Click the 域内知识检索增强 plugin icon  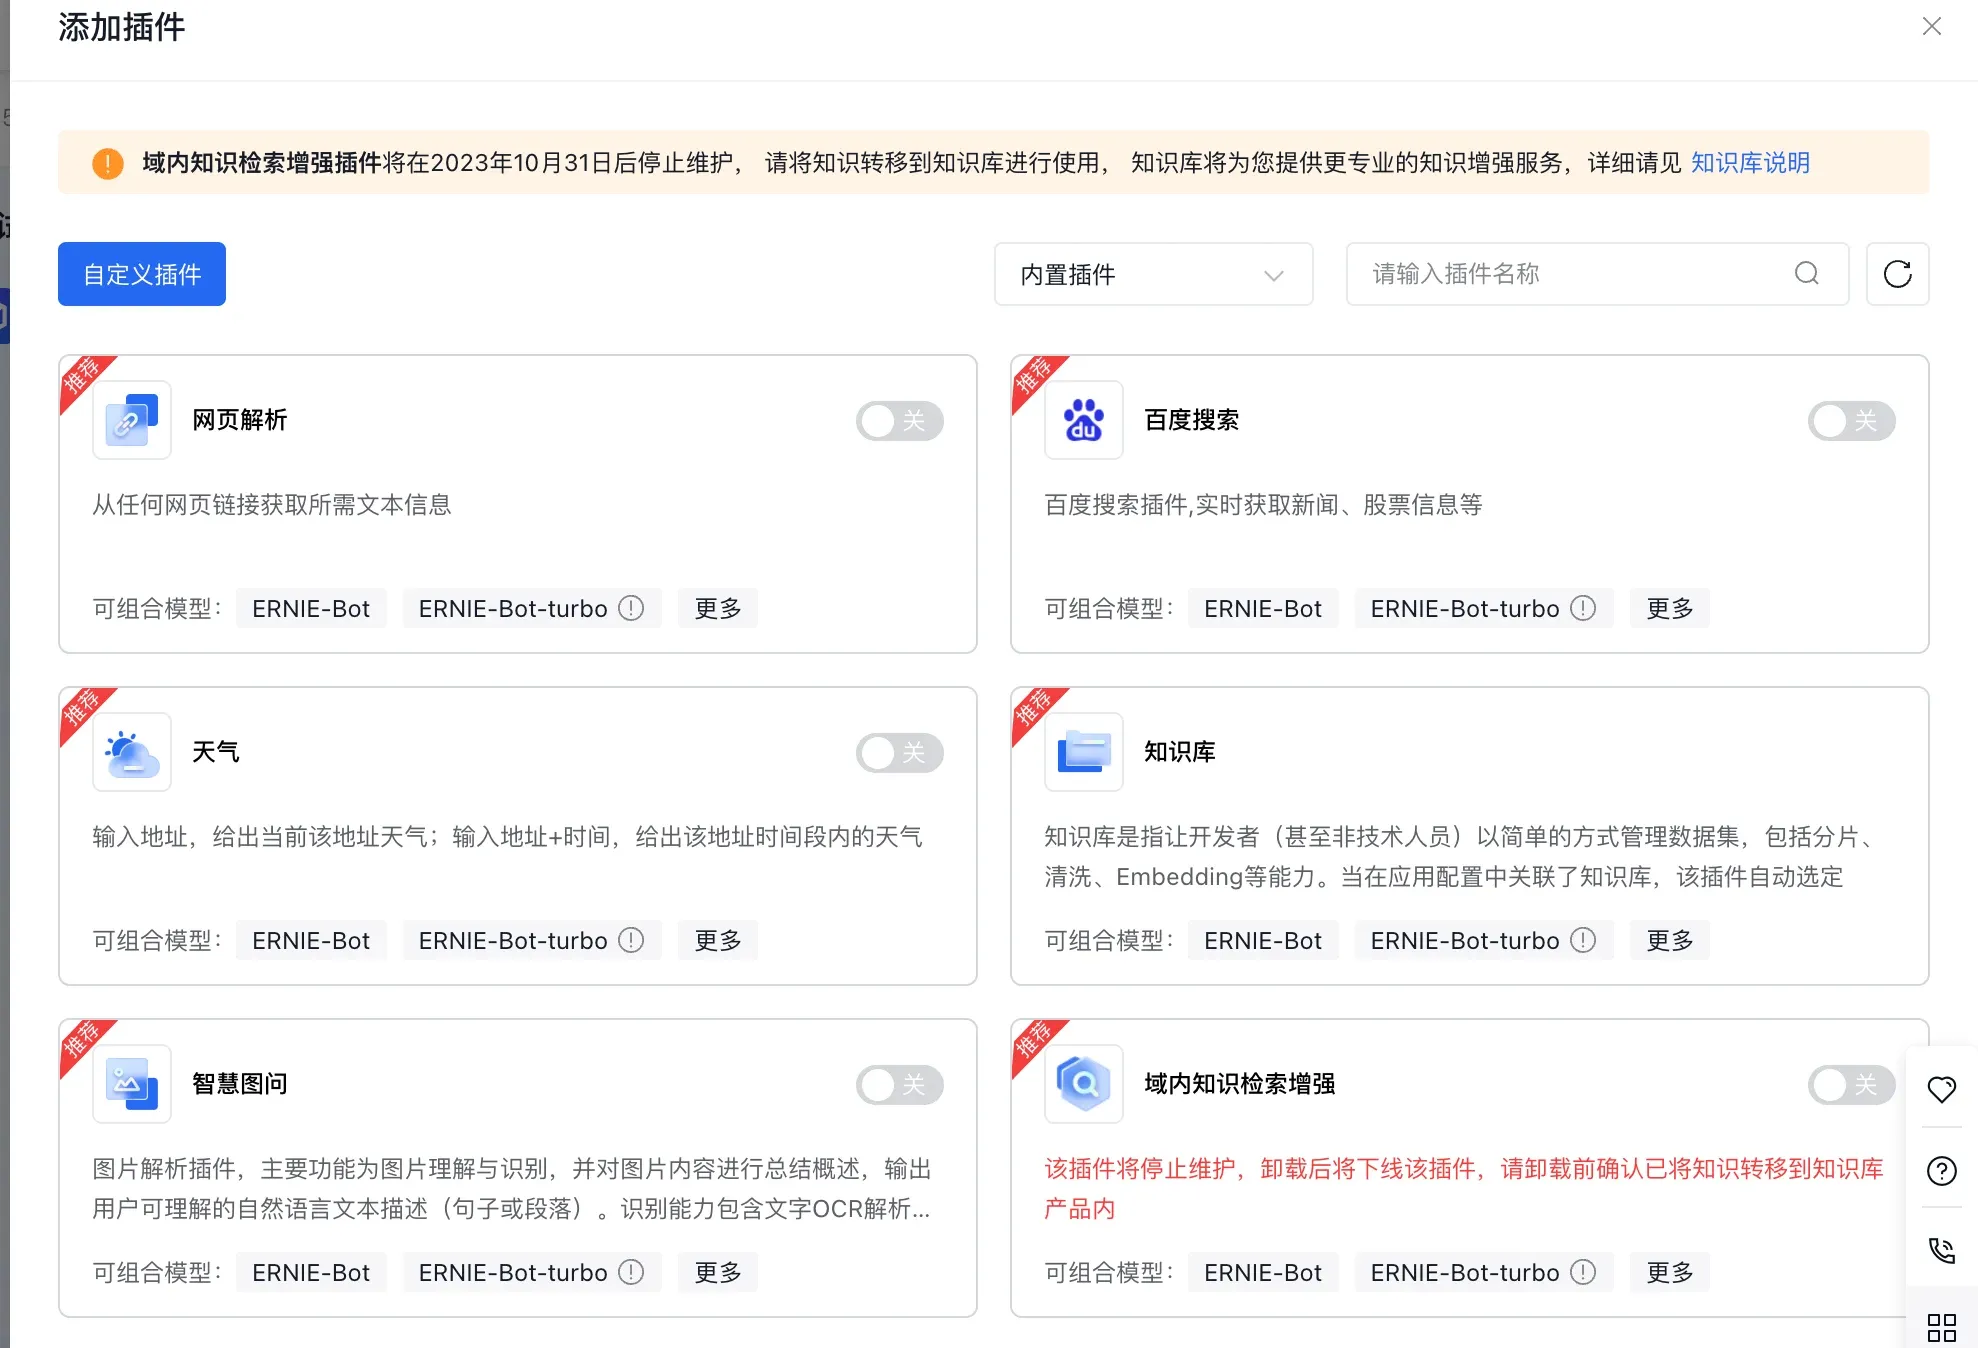pyautogui.click(x=1083, y=1084)
